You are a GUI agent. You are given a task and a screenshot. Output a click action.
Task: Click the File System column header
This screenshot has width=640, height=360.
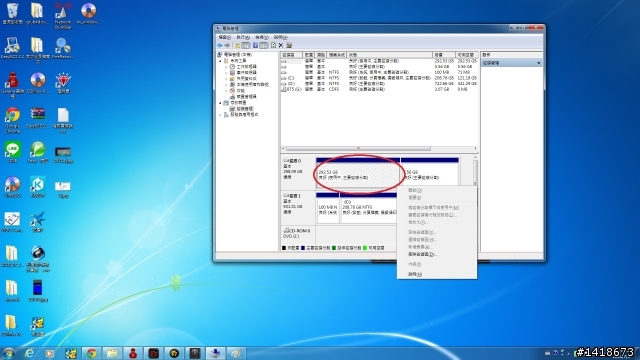tap(337, 55)
